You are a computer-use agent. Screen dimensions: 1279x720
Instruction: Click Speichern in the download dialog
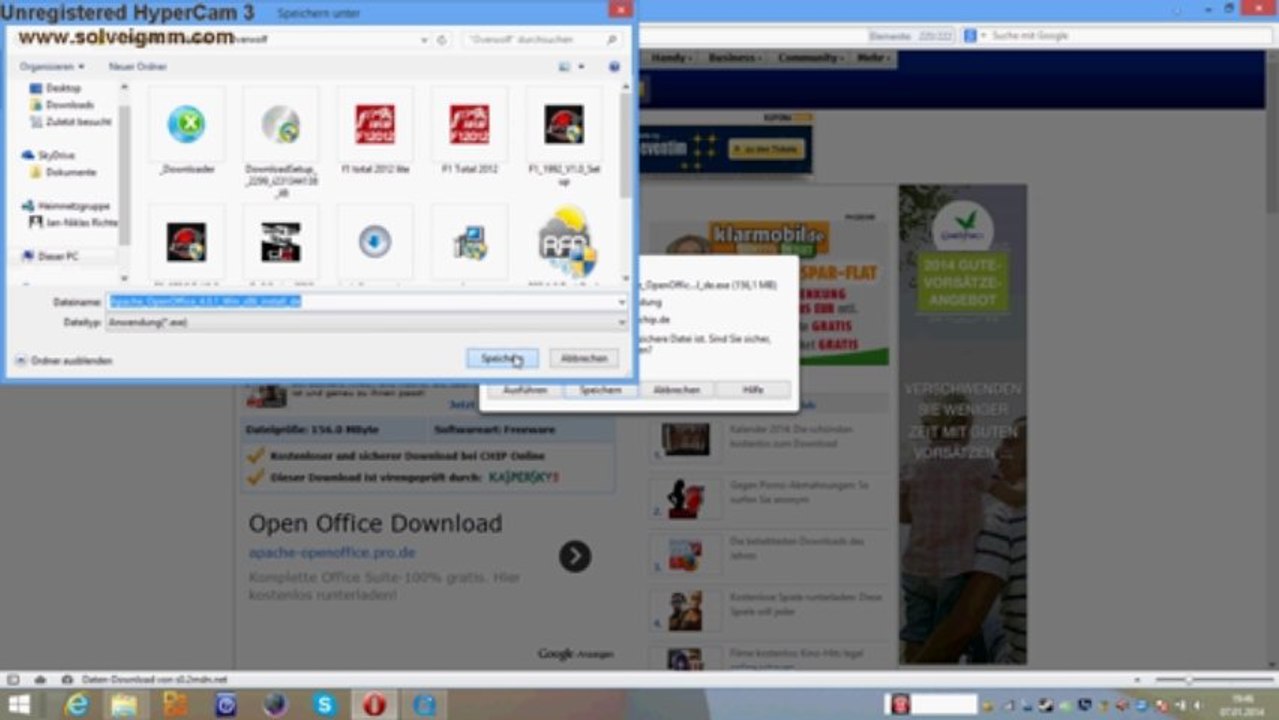(x=601, y=390)
